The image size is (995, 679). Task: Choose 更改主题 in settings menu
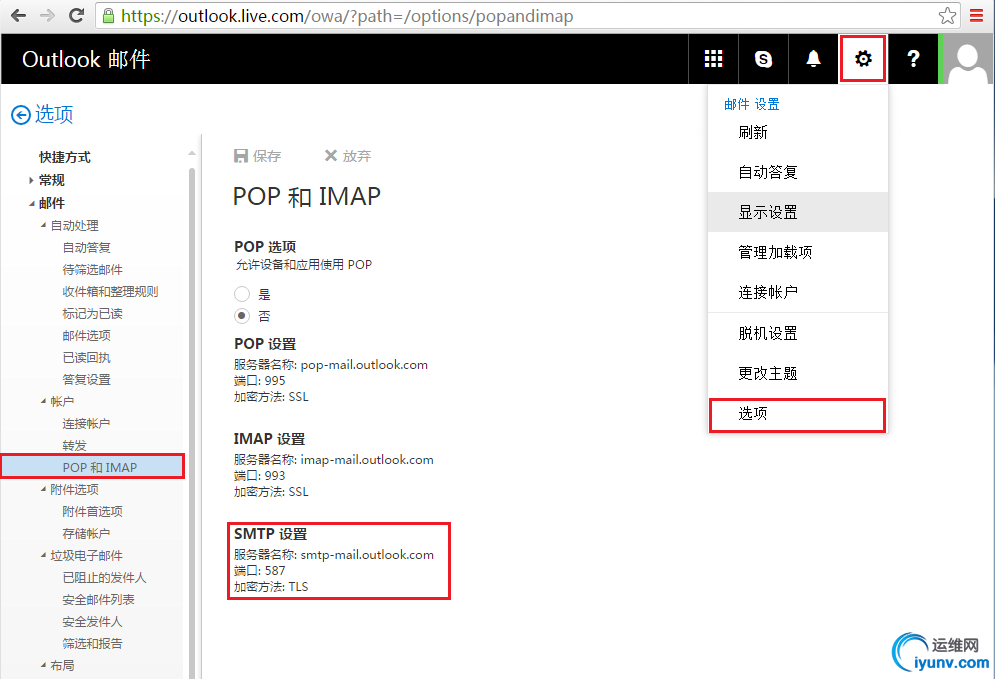point(798,373)
